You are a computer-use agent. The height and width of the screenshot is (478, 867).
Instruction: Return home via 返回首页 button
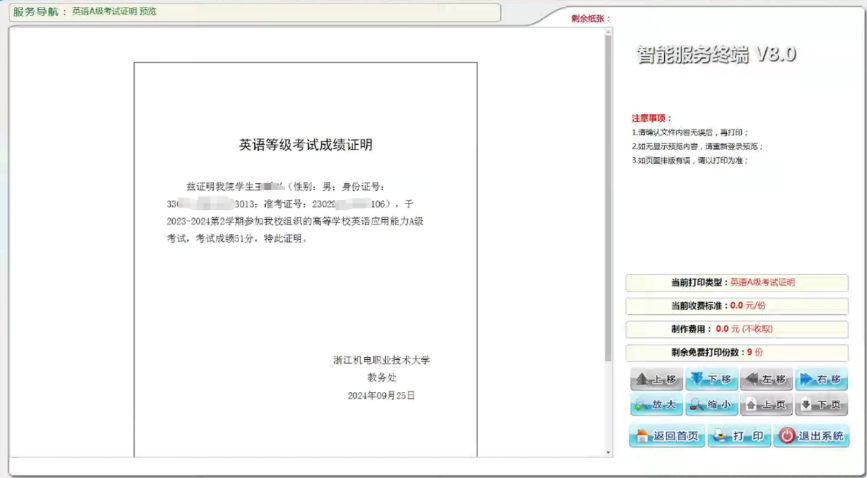665,437
